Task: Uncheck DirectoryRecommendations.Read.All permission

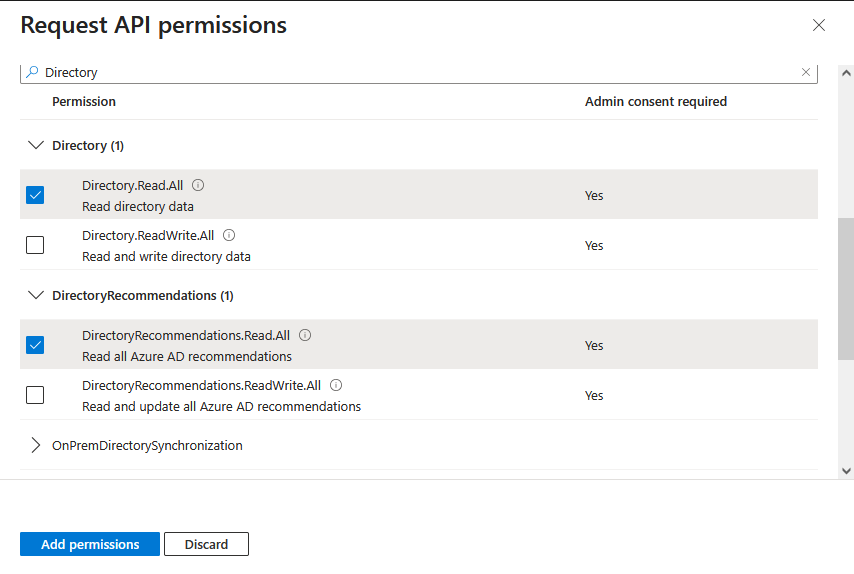Action: 35,345
